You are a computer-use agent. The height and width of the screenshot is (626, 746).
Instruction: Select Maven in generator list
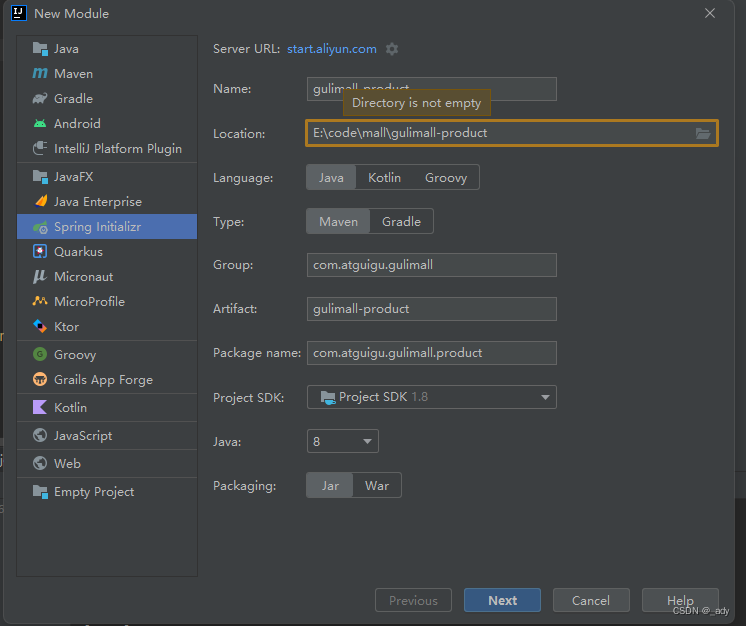pos(107,74)
